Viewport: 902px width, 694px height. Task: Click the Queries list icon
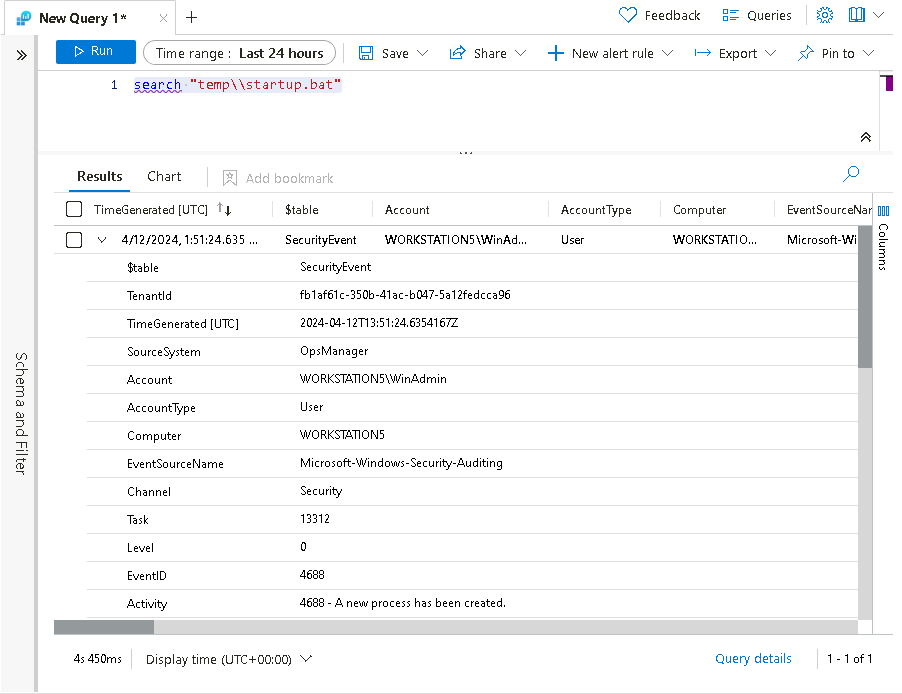point(731,16)
